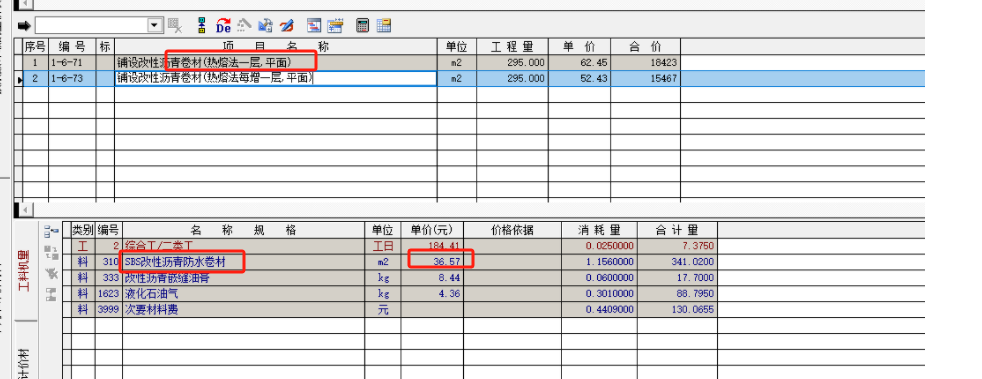The image size is (982, 379).
Task: Click material code 1623 cell
Action: click(x=109, y=293)
